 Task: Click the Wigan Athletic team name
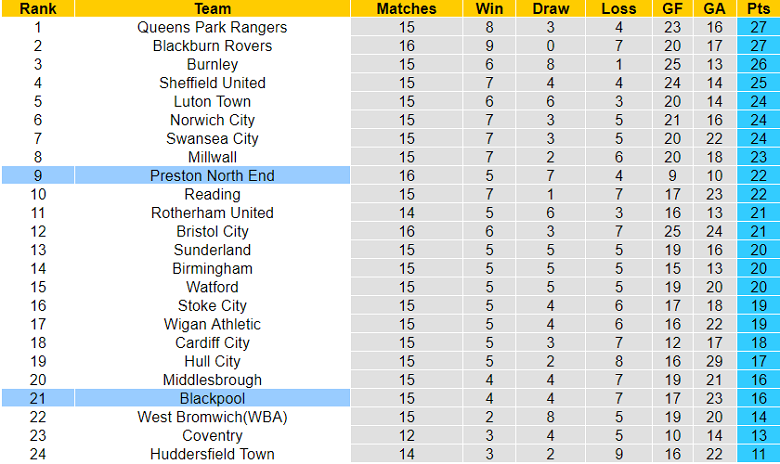(x=212, y=324)
